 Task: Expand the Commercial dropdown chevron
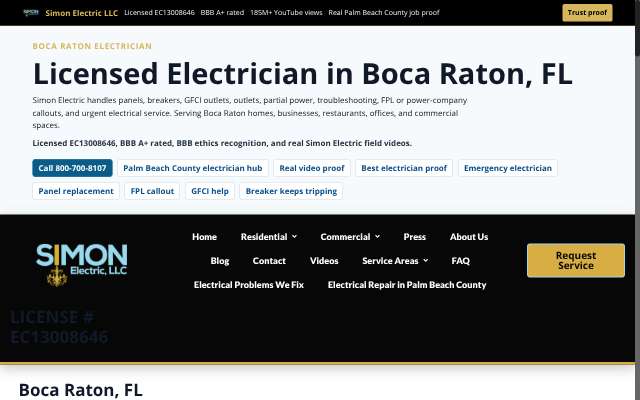(x=378, y=237)
